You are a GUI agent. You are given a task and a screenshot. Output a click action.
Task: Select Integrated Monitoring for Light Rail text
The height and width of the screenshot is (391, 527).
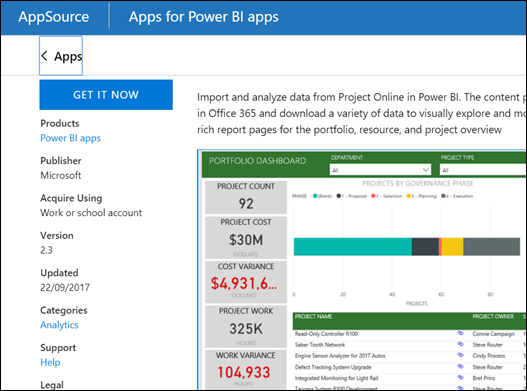tap(336, 378)
